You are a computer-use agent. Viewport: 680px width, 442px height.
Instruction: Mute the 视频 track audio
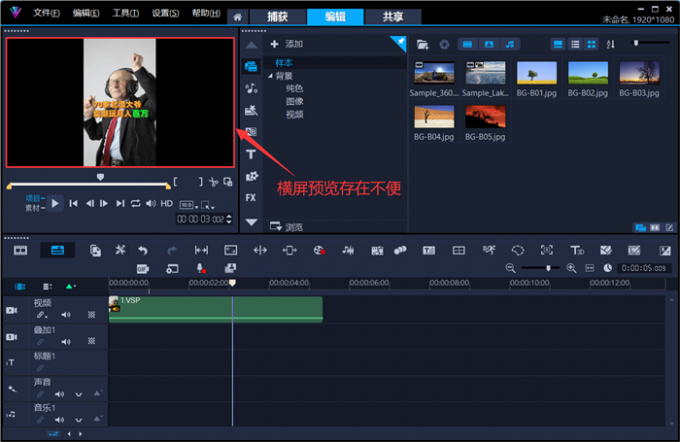coord(68,315)
